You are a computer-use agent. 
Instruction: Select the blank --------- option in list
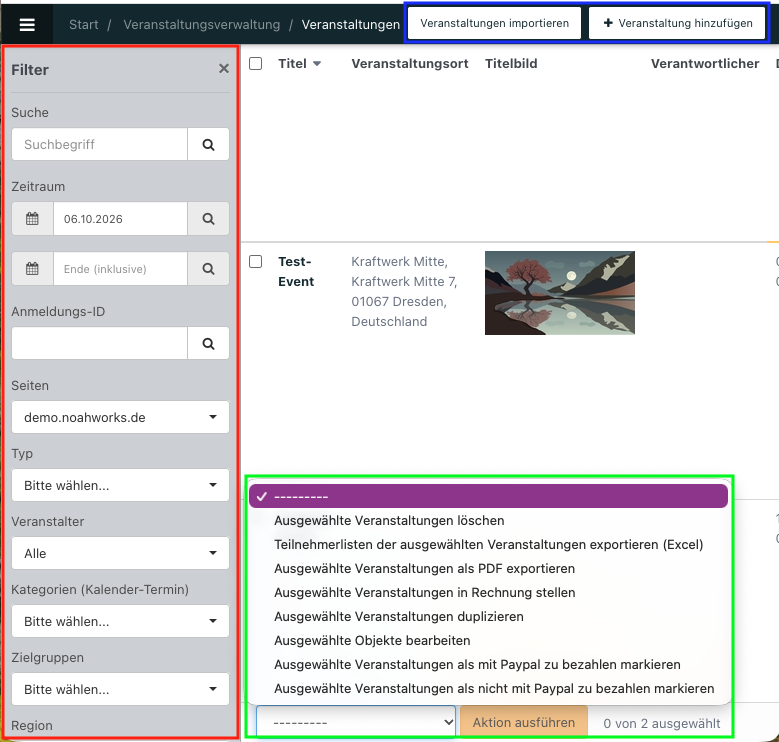pos(488,496)
